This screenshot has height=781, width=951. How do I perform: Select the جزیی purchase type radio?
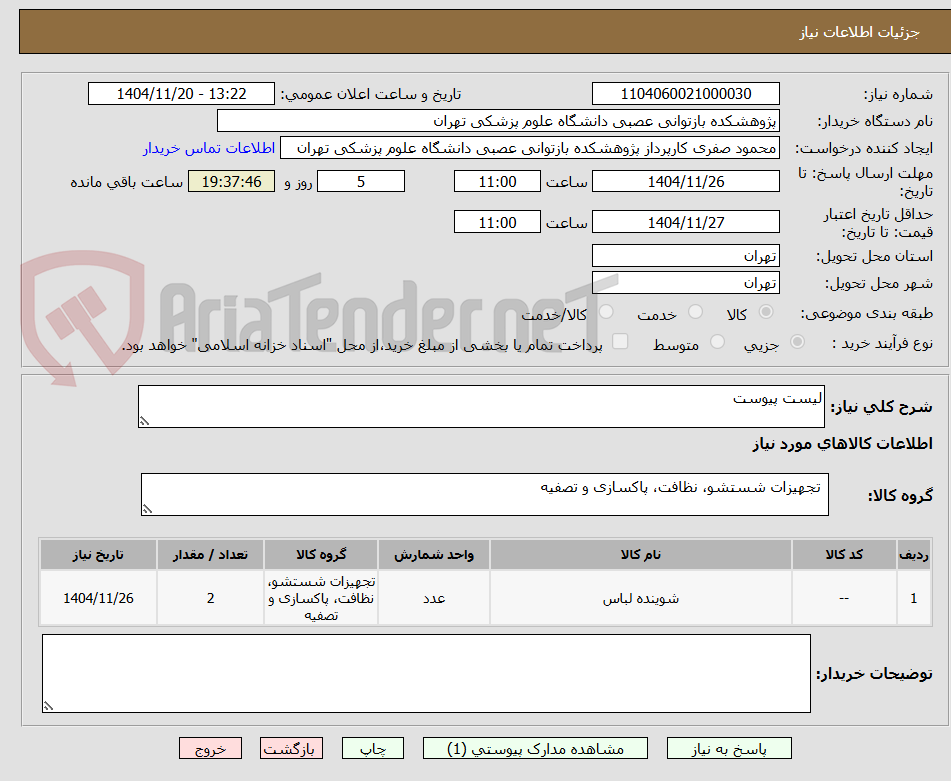[x=797, y=341]
